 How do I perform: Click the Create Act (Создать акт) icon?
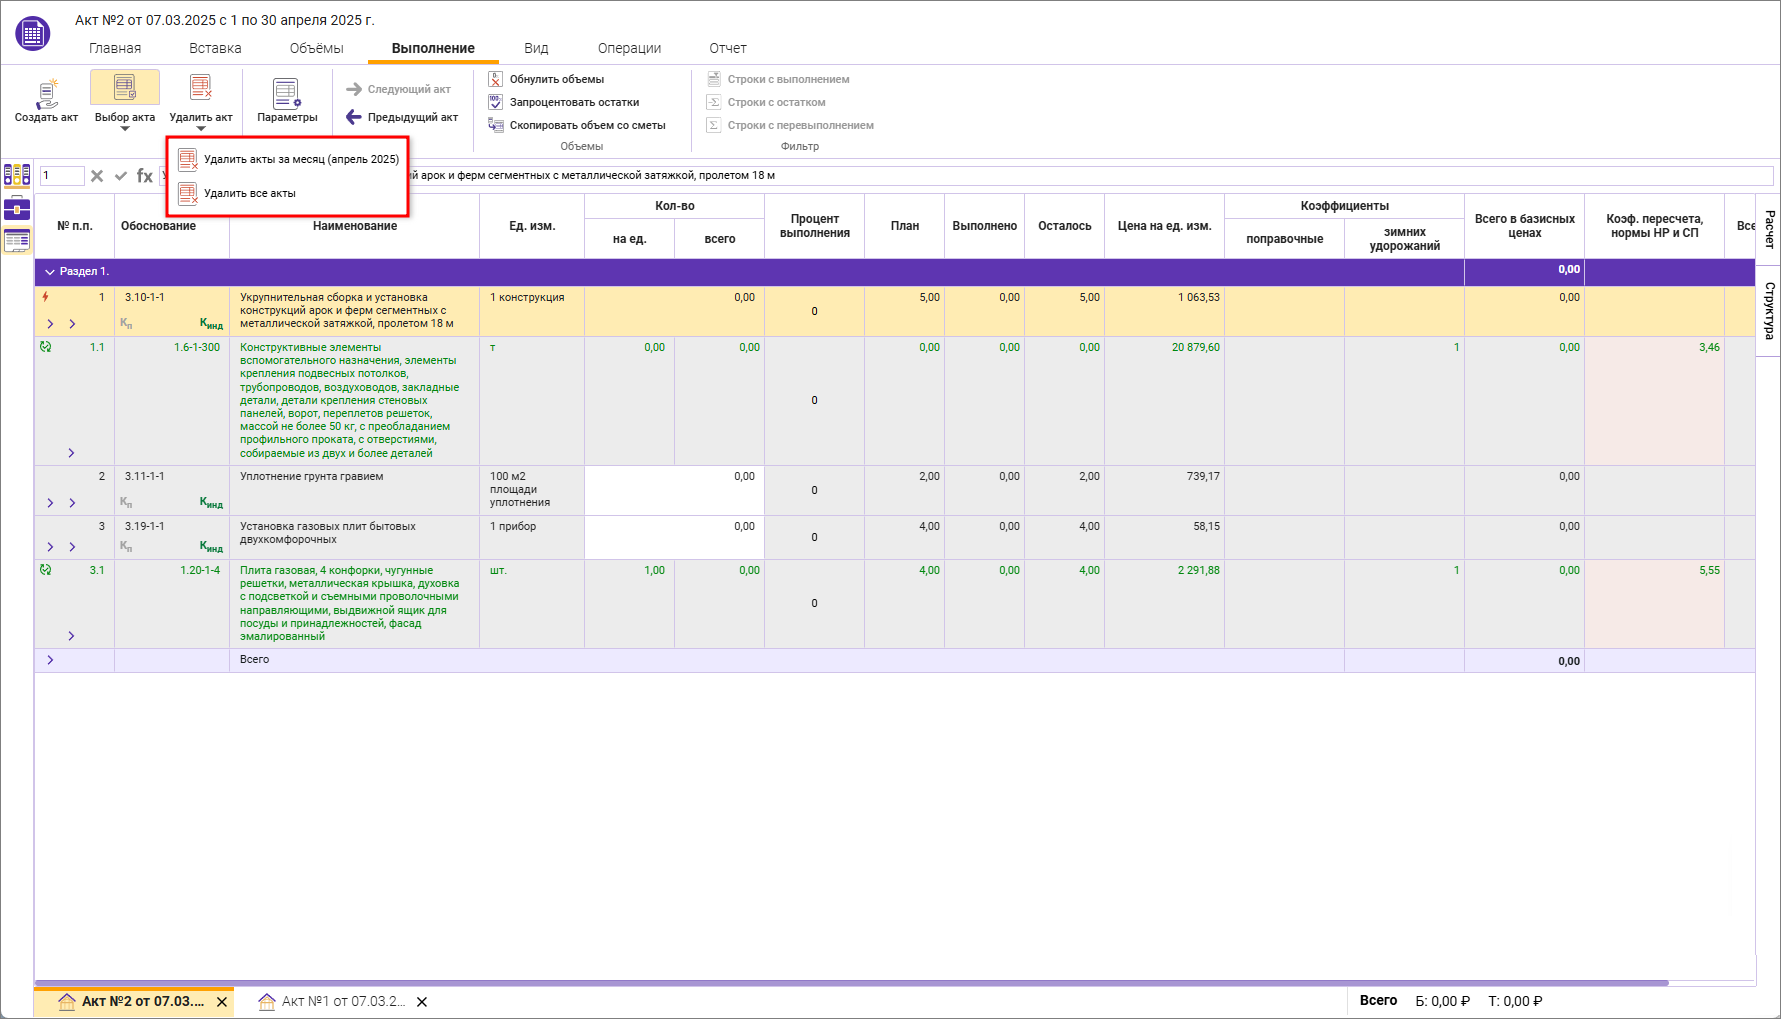(46, 95)
